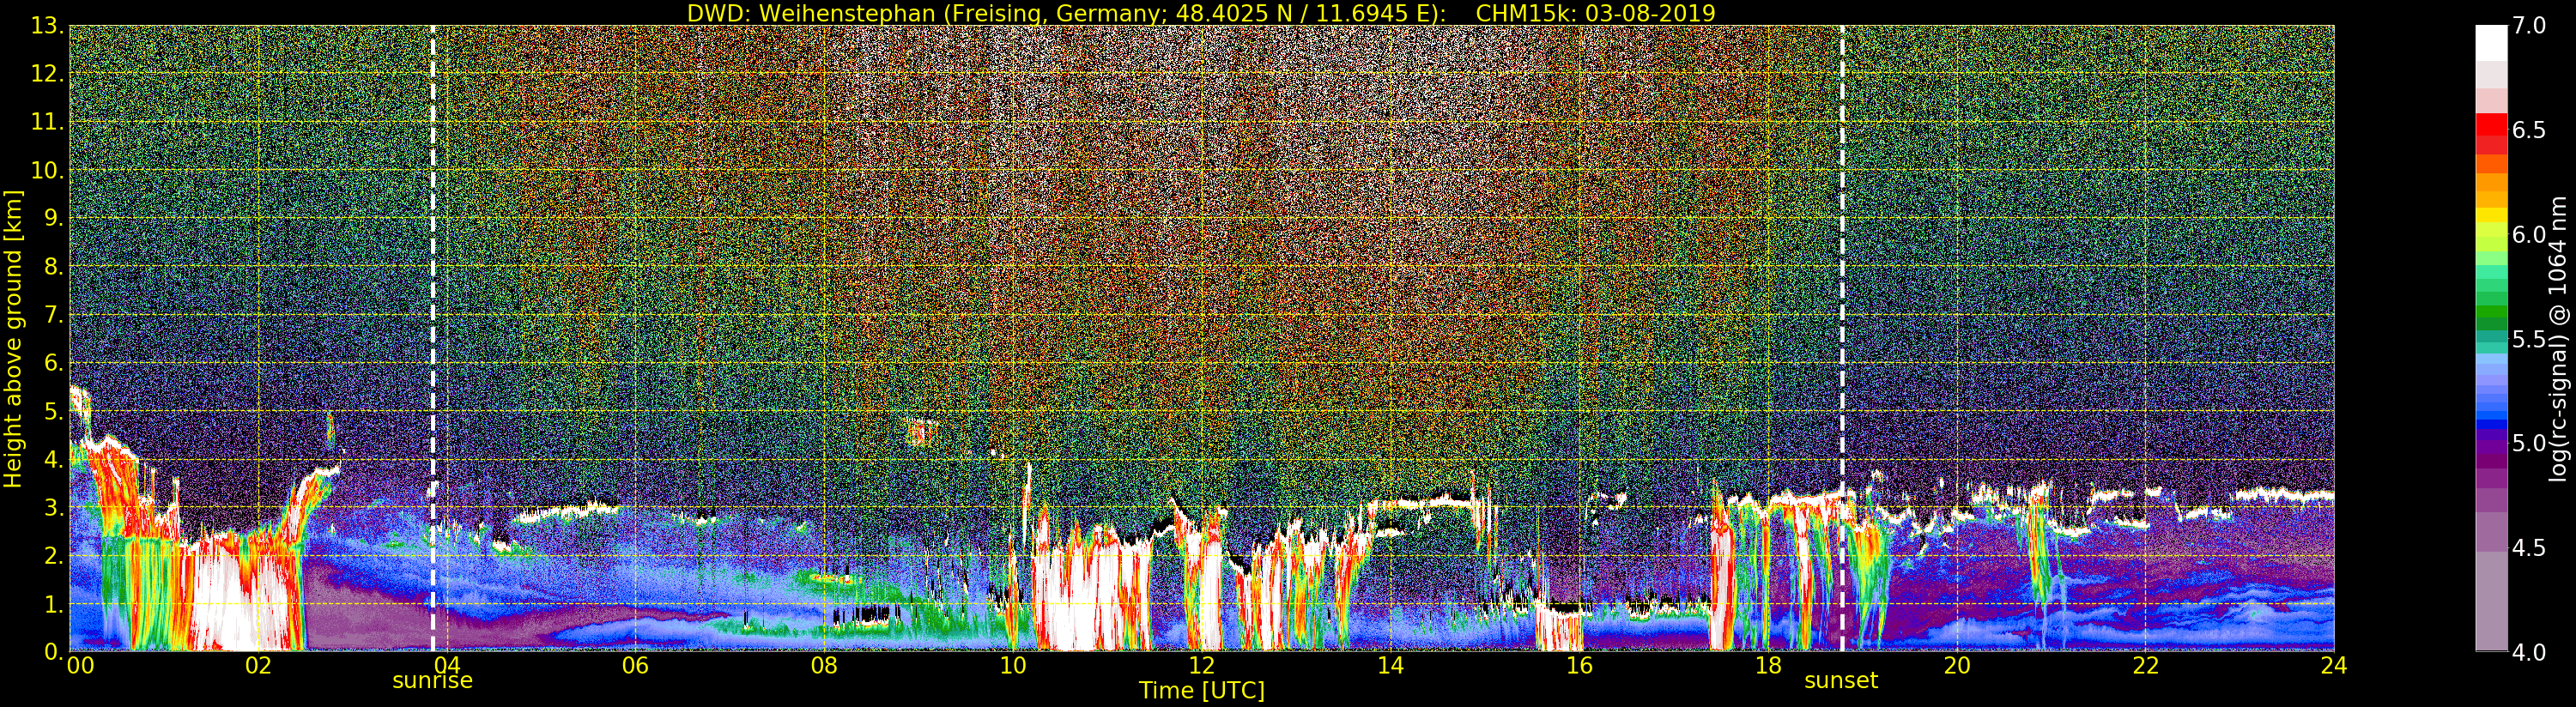
Task: Click the y-axis tick label "7."
Action: point(55,315)
